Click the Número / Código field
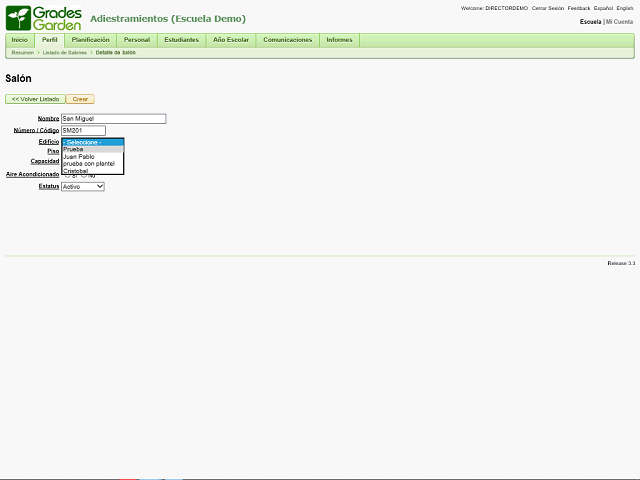Viewport: 640px width, 480px height. [83, 130]
